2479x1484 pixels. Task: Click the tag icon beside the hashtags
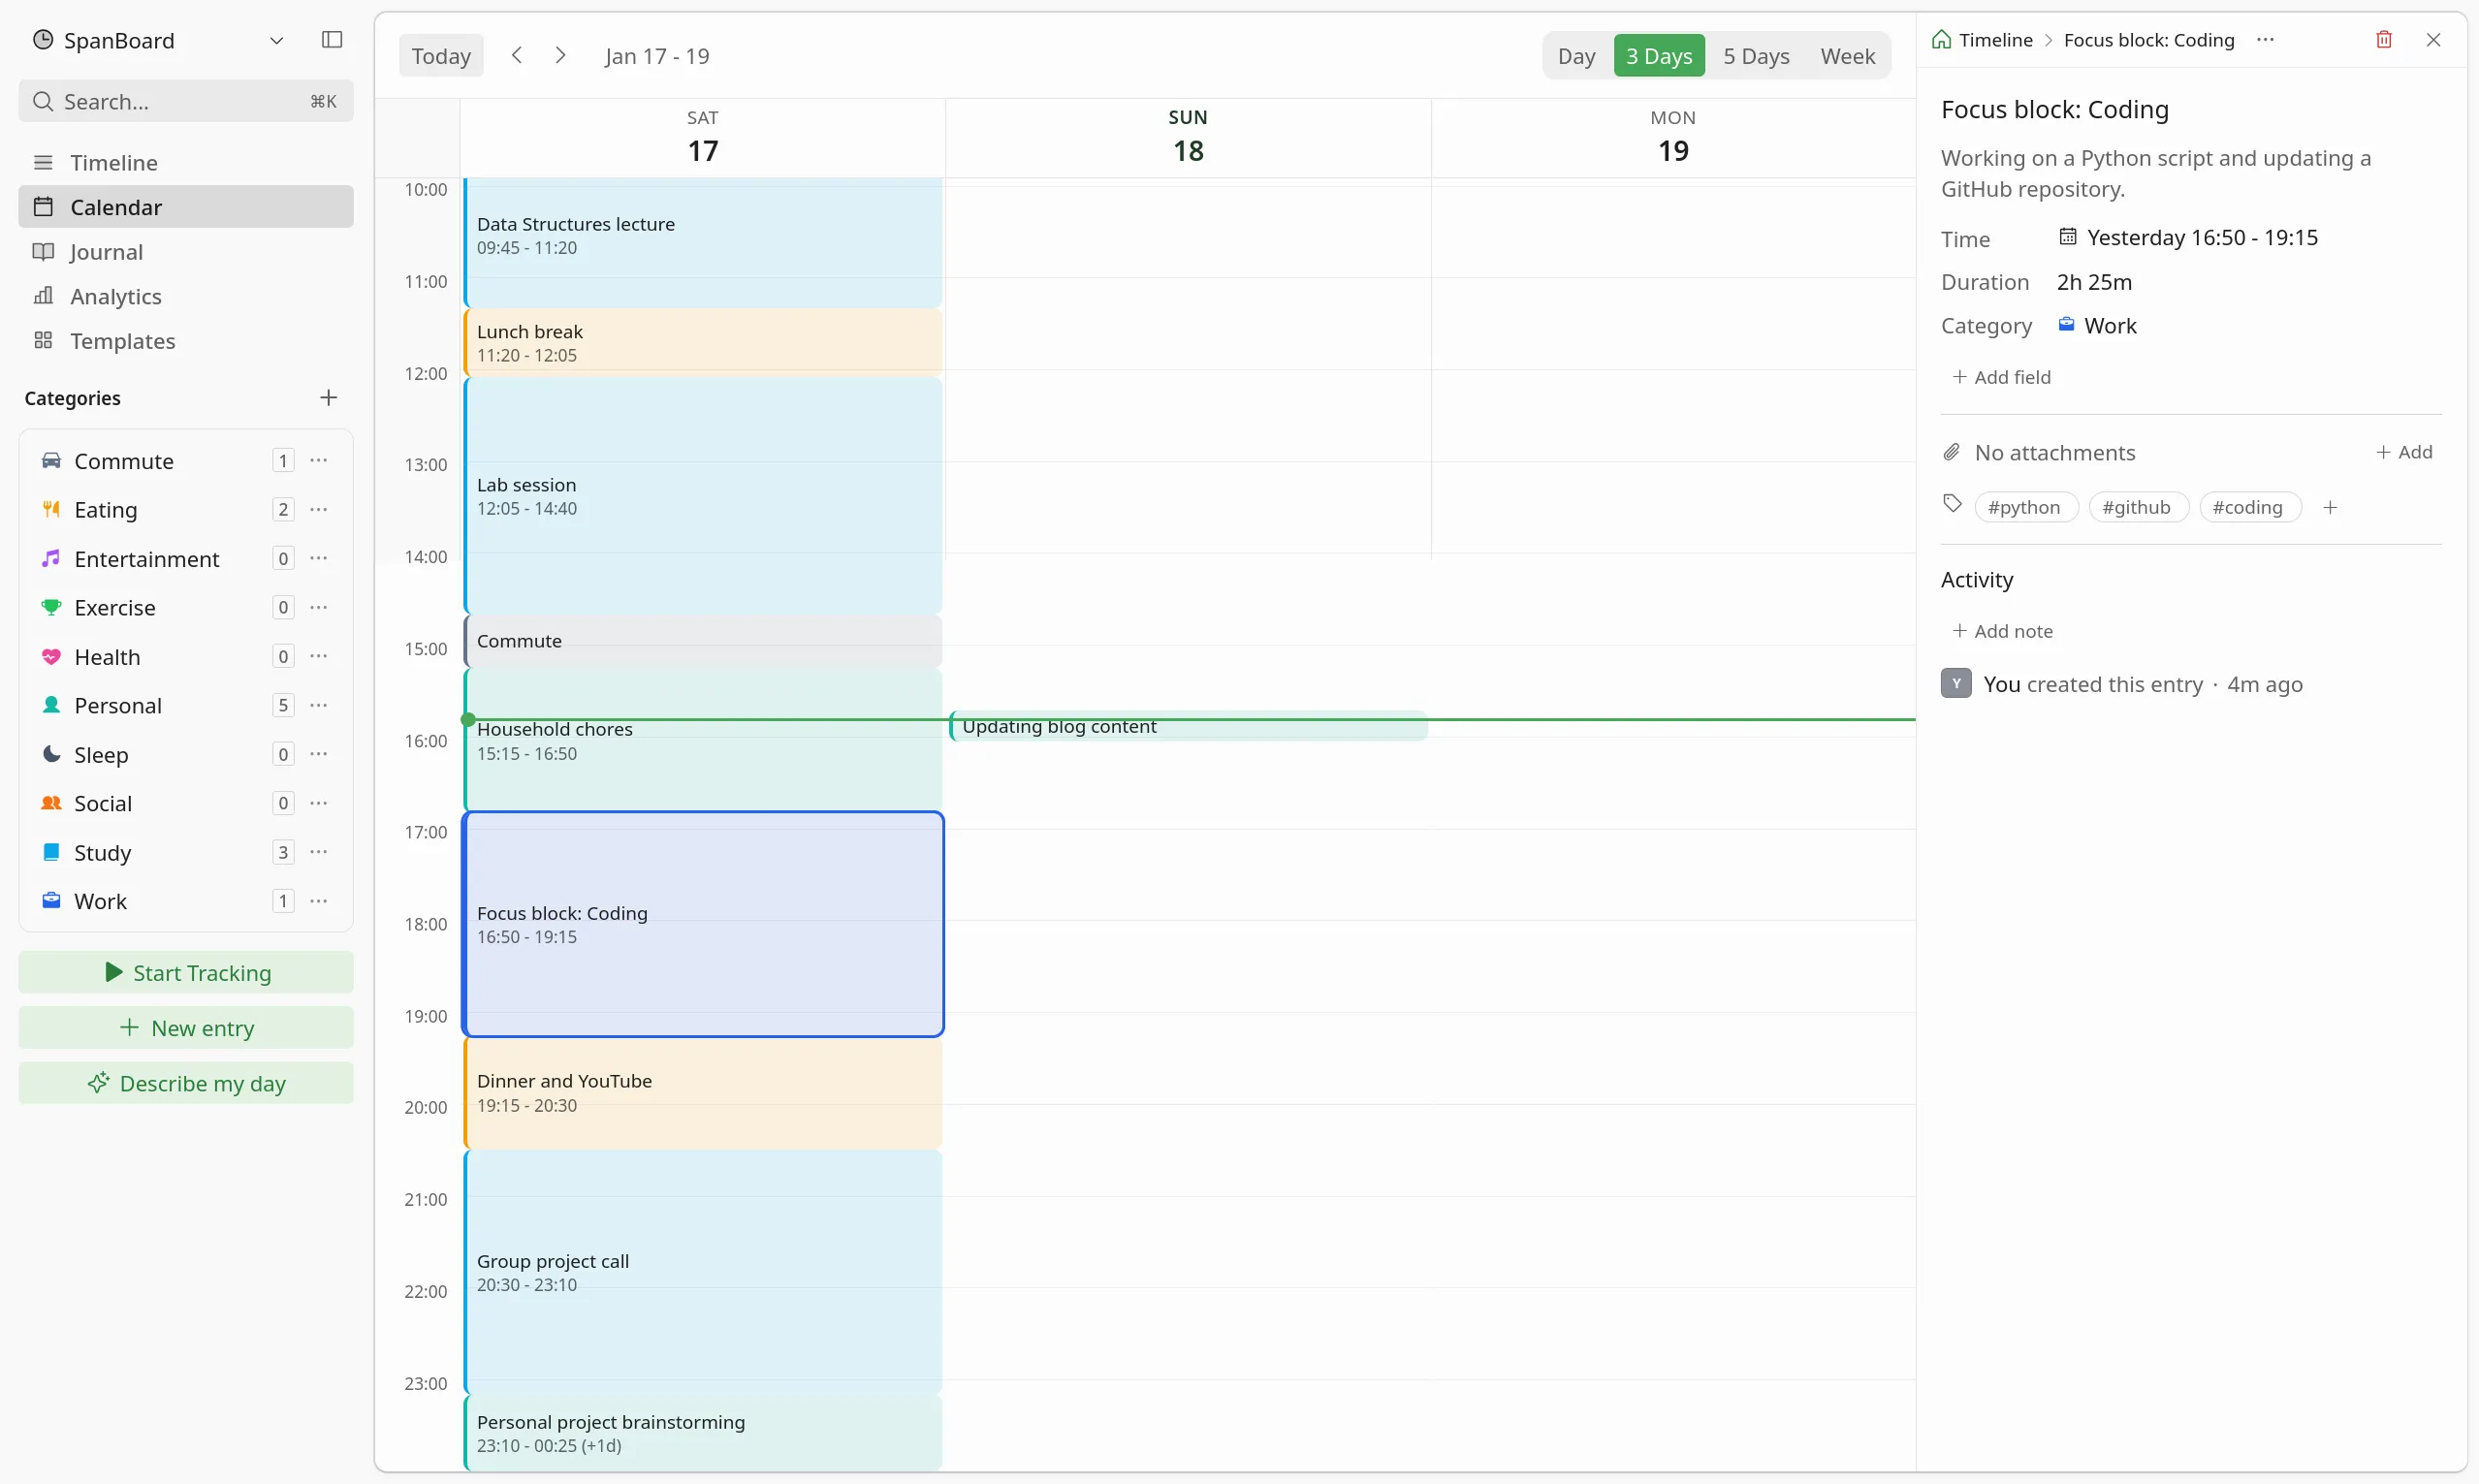[1950, 505]
